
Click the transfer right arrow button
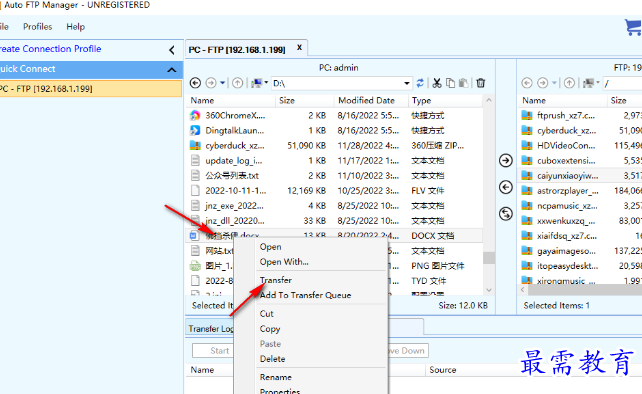pyautogui.click(x=506, y=160)
